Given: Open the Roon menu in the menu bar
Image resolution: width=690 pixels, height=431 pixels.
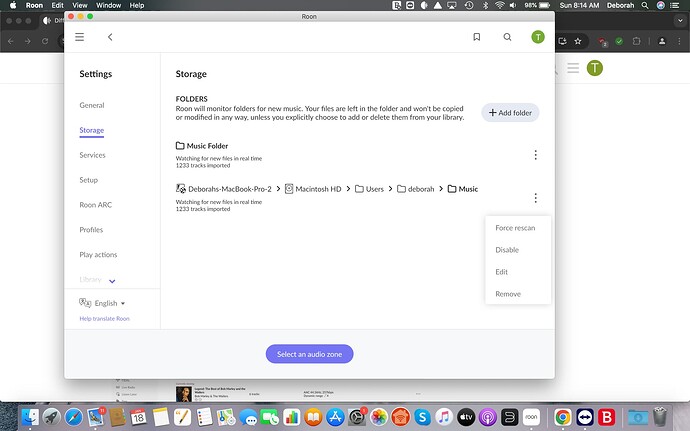Looking at the screenshot, I should [34, 5].
